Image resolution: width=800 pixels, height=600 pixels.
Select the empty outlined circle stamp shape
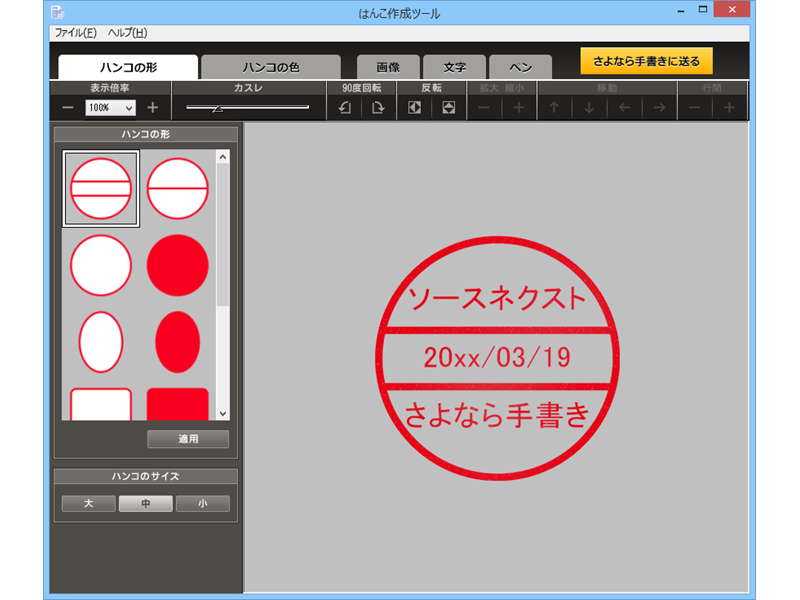pyautogui.click(x=101, y=265)
